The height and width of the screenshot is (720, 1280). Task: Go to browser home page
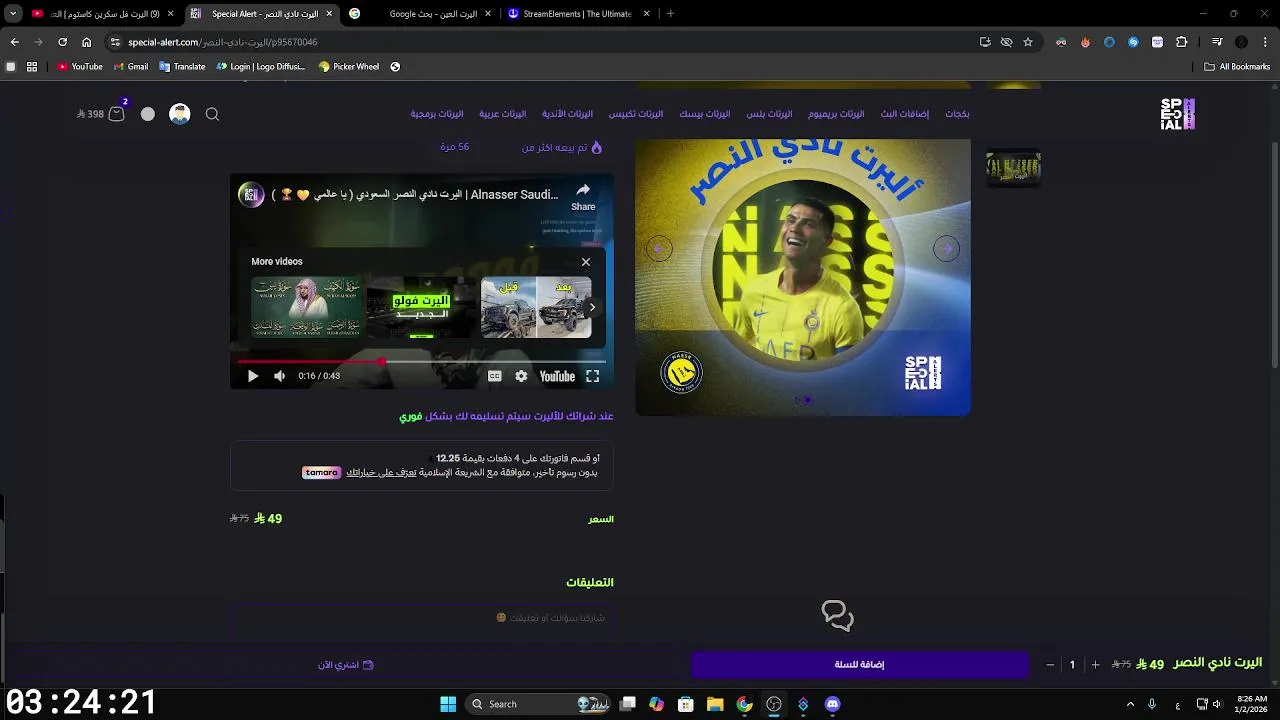click(x=86, y=42)
